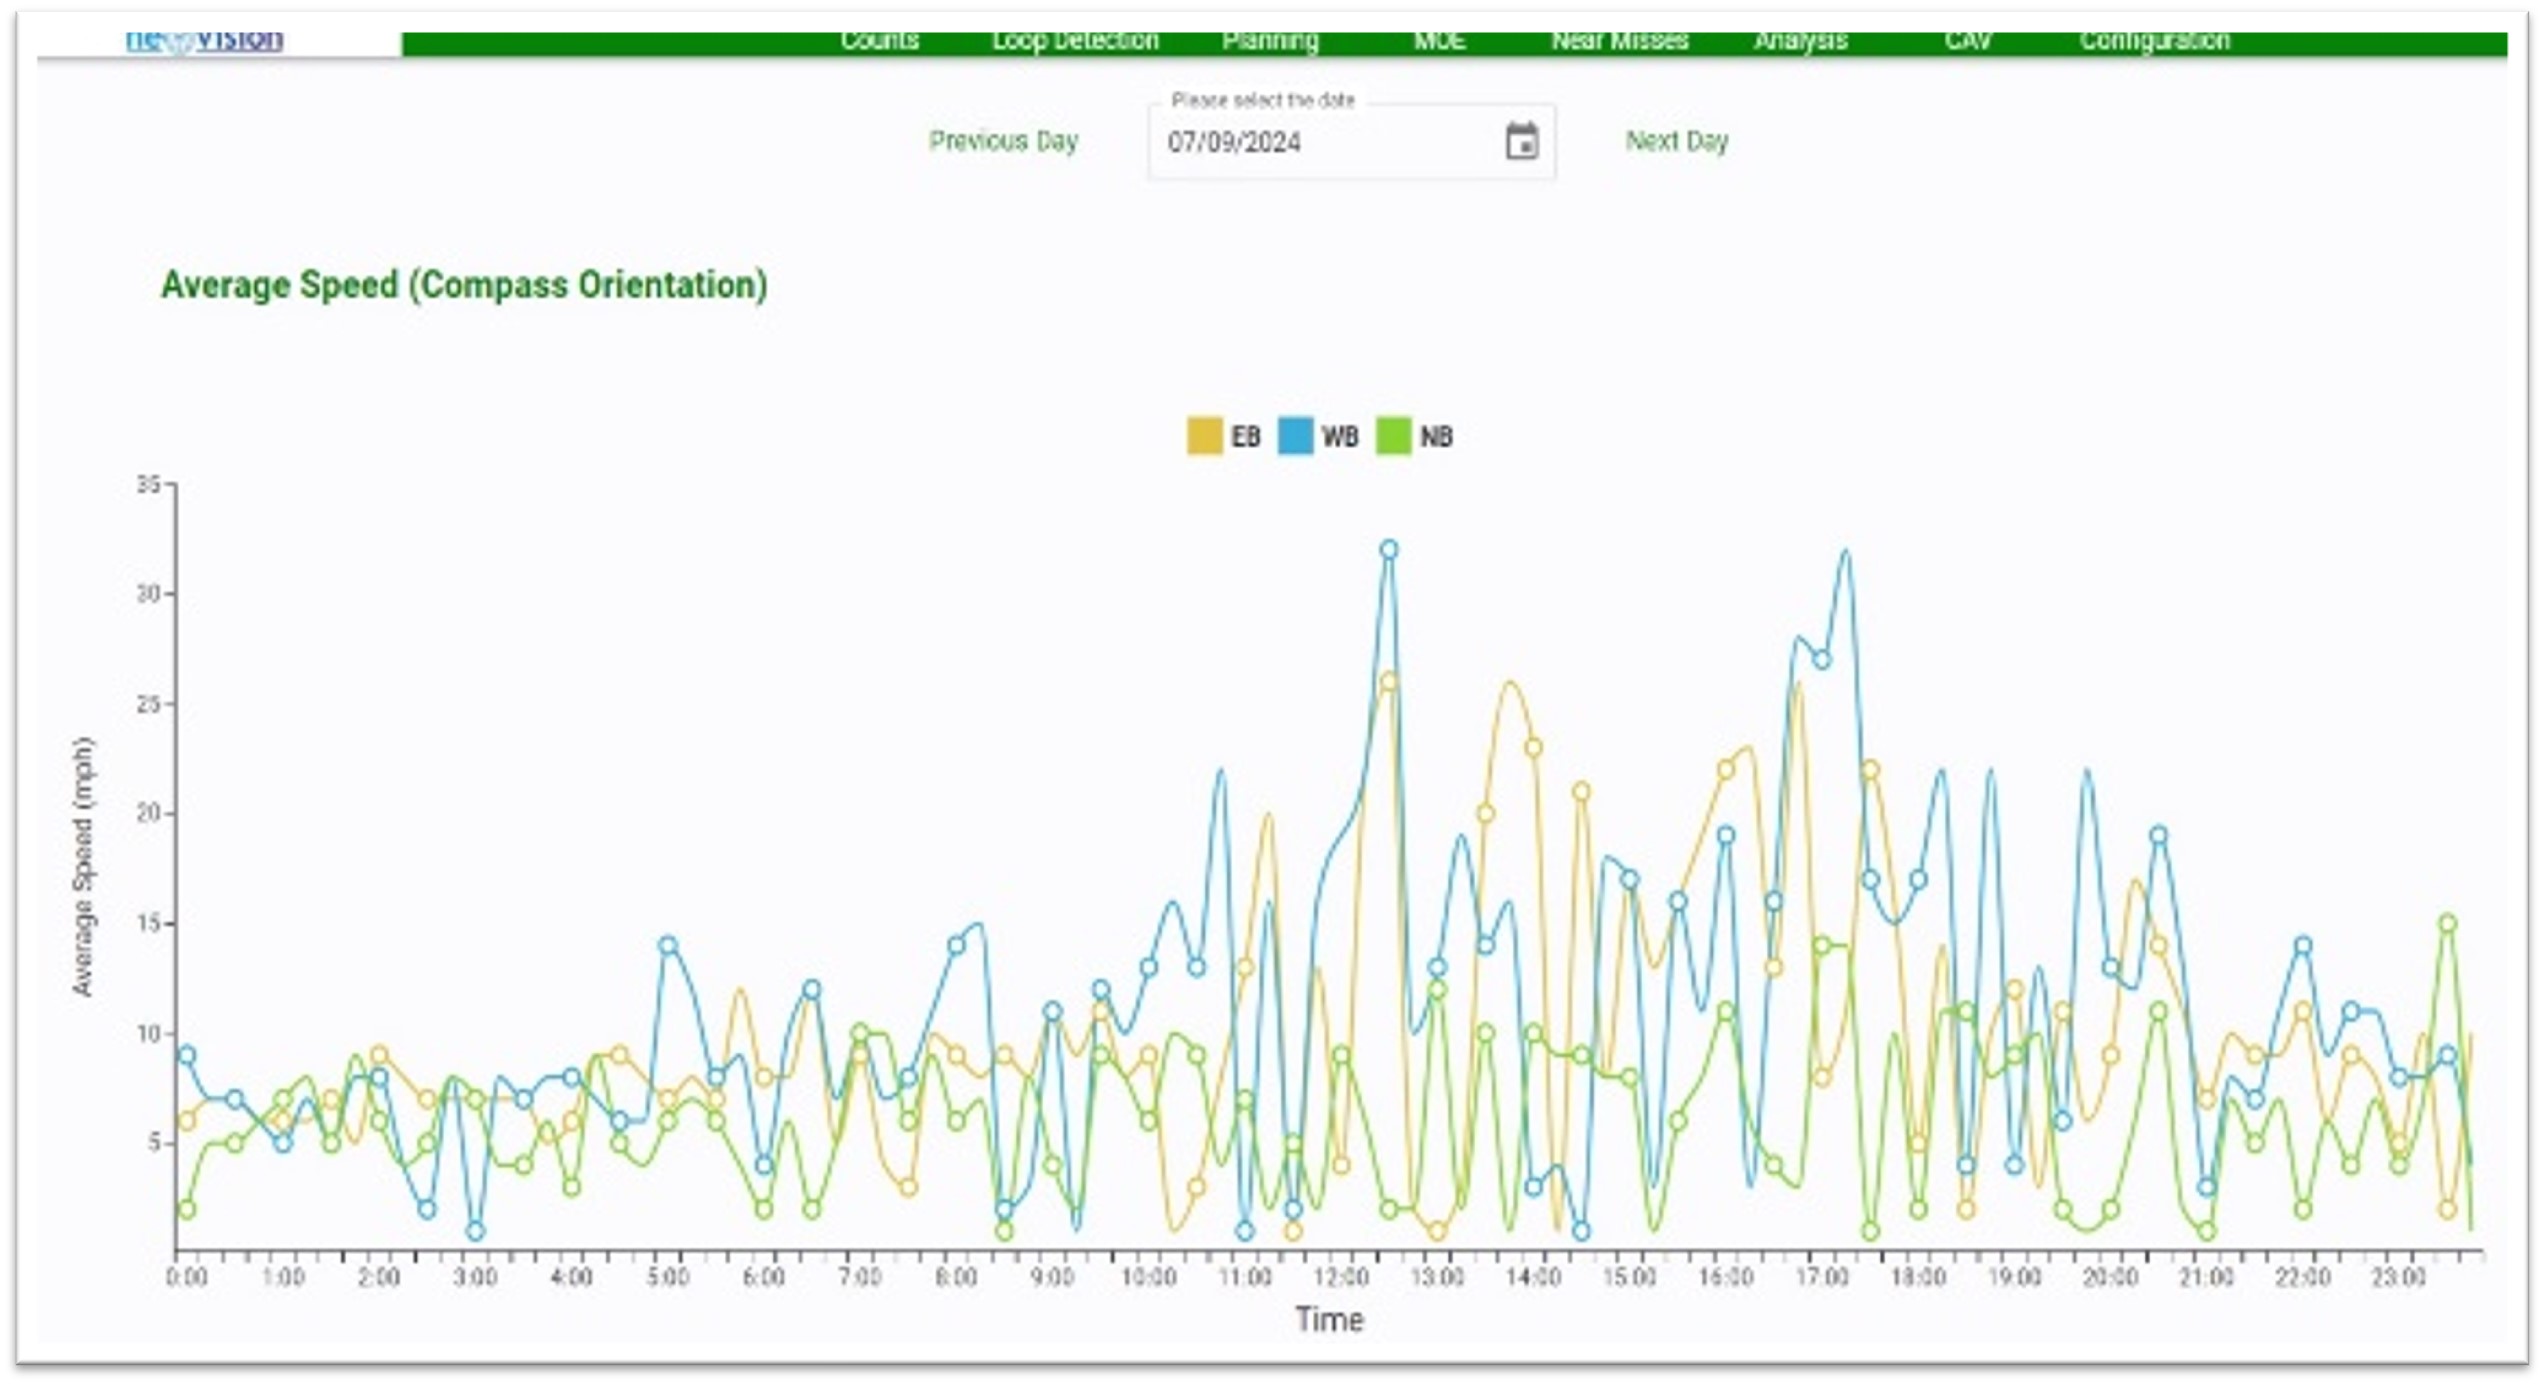Viewport: 2544px width, 1385px height.
Task: Click WB peak data point near 12:30
Action: tap(1389, 549)
